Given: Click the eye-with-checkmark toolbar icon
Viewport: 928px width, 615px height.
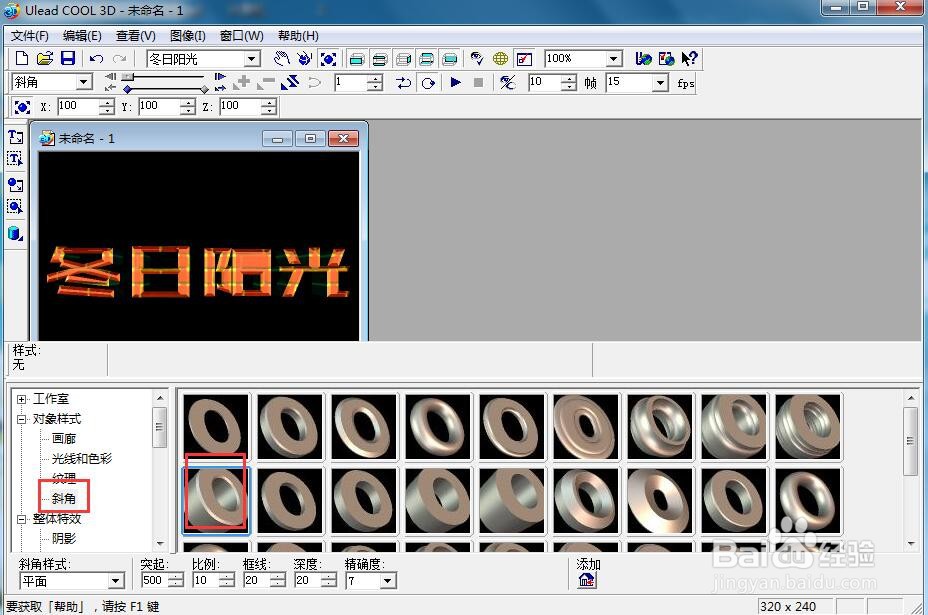Looking at the screenshot, I should (x=477, y=59).
